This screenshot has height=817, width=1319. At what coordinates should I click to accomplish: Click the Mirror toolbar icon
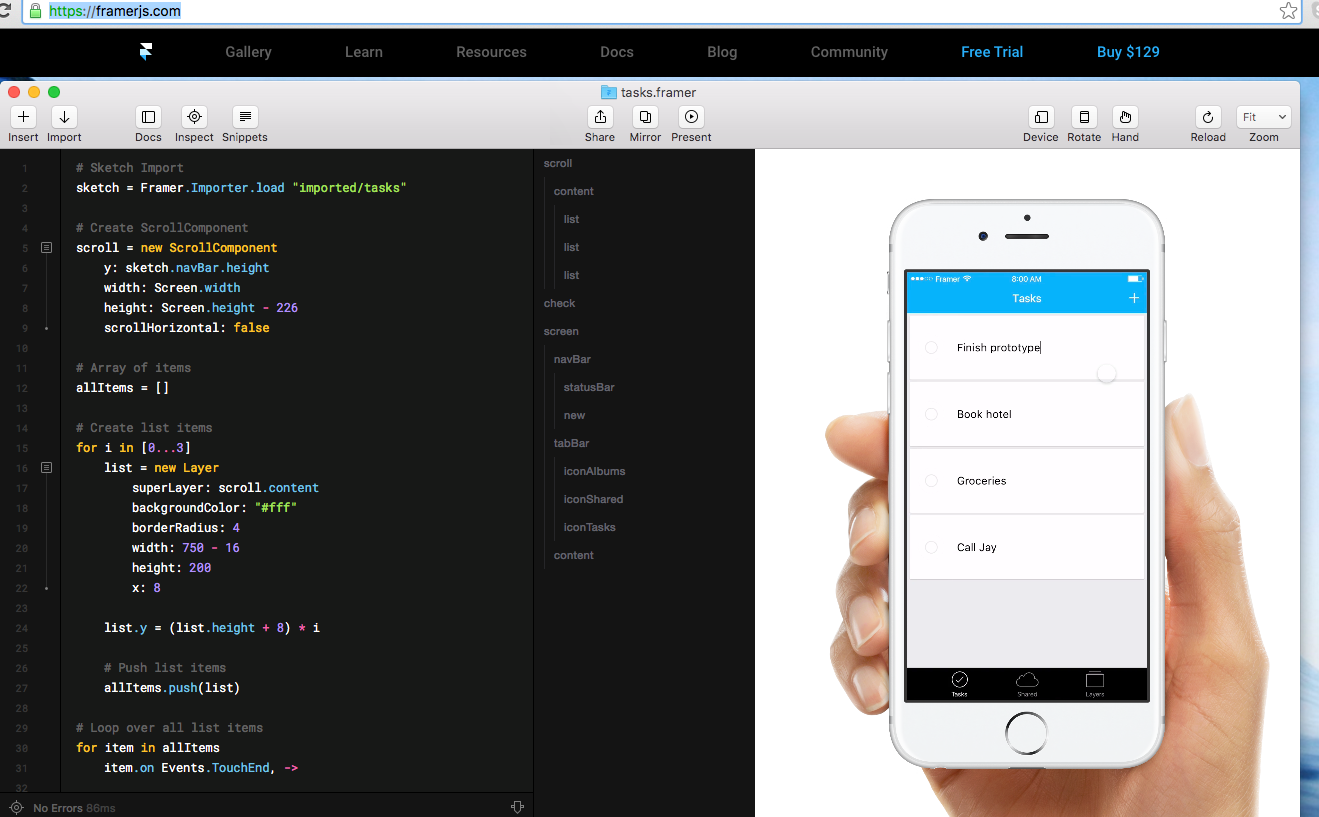[x=645, y=117]
